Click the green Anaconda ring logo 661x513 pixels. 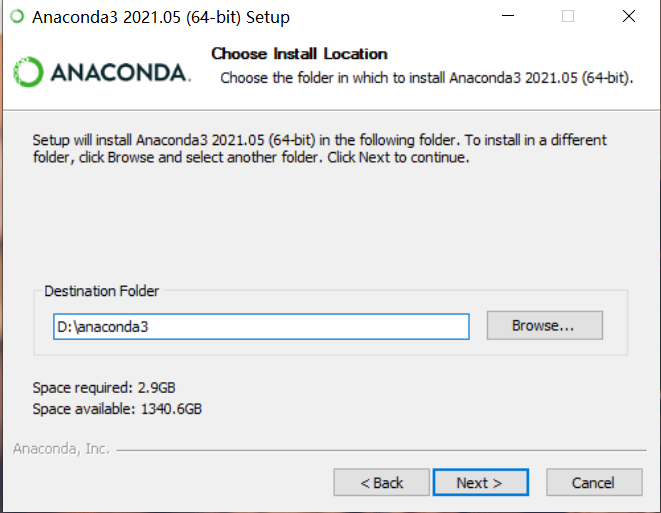[x=28, y=72]
